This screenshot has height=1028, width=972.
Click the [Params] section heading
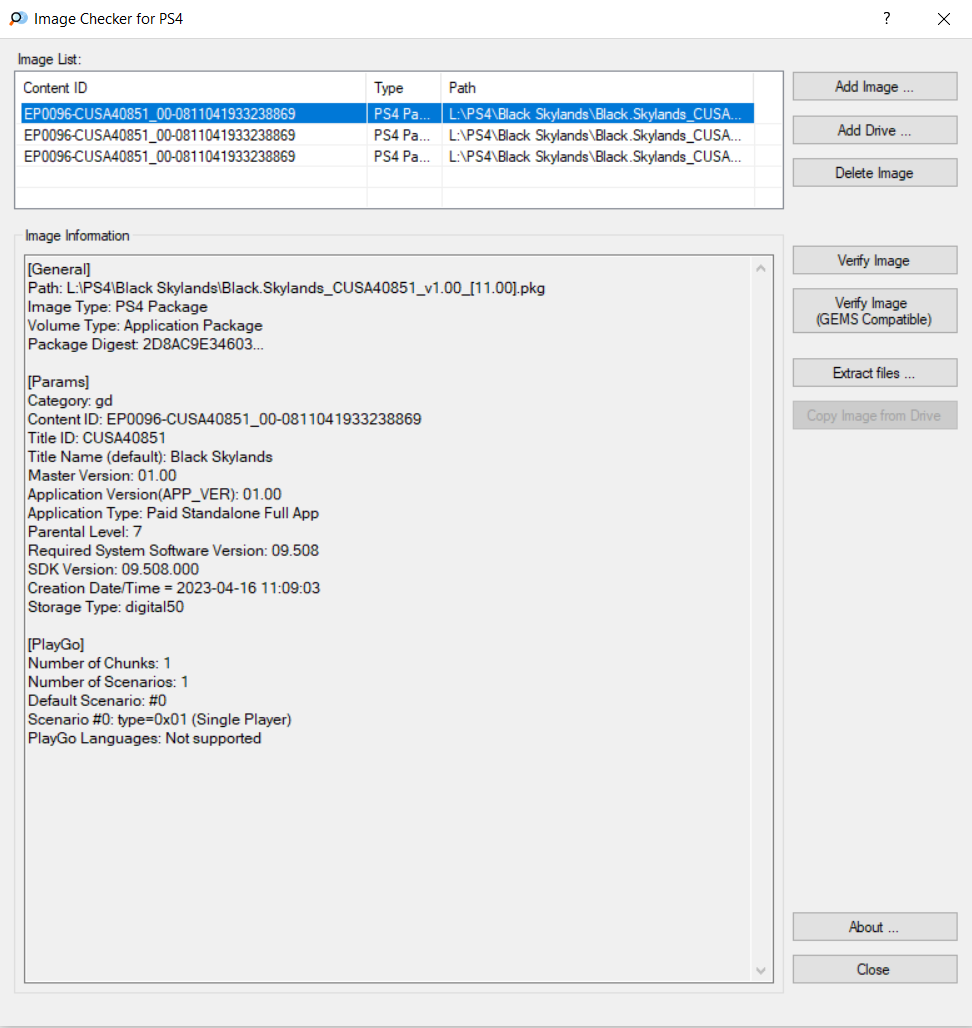pos(58,382)
